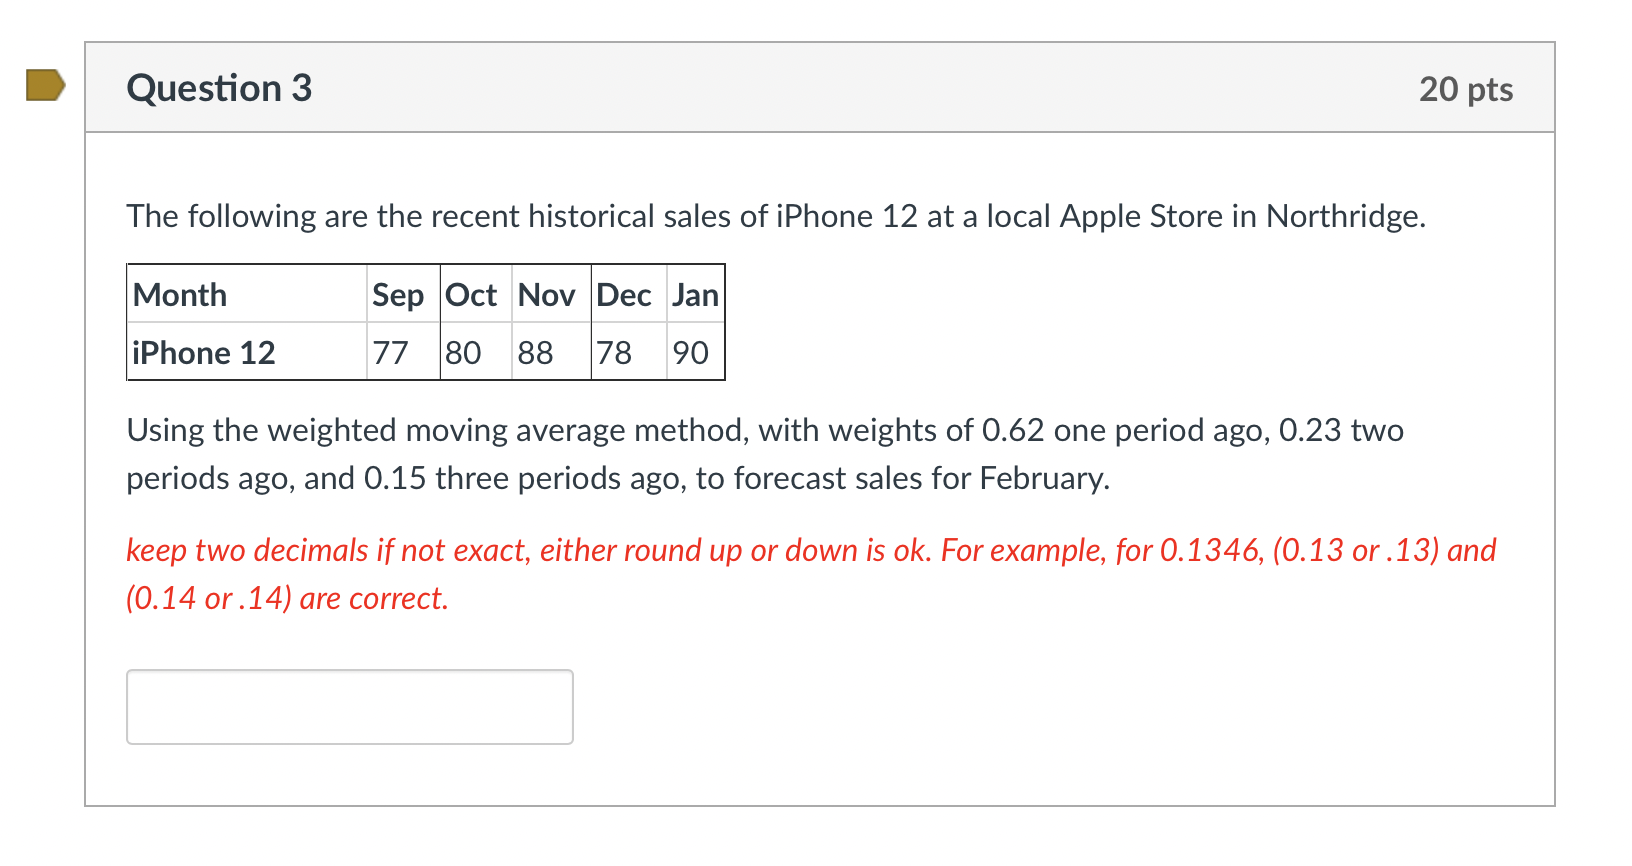Click the iPhone 12 row label

(204, 353)
